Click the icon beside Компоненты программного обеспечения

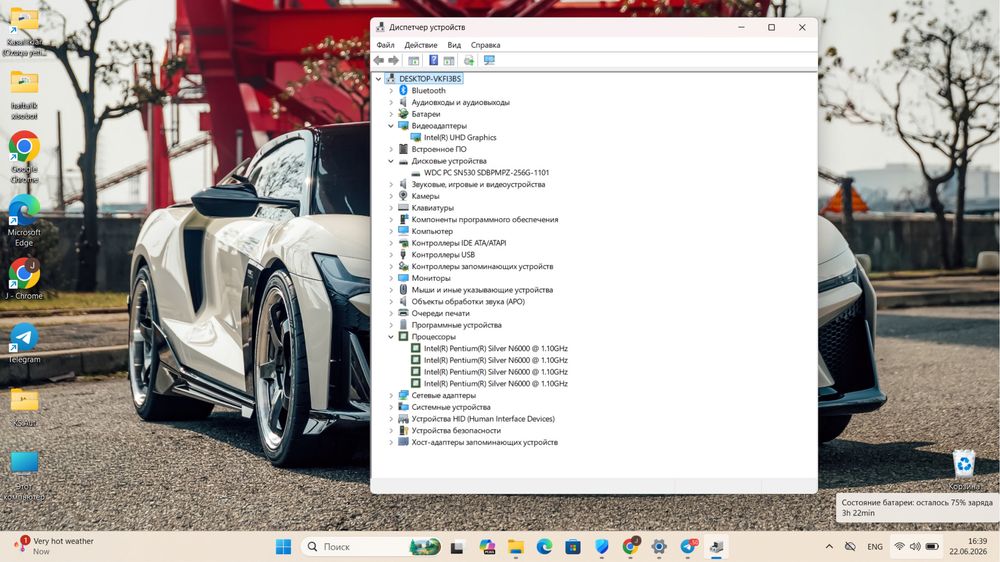point(403,219)
